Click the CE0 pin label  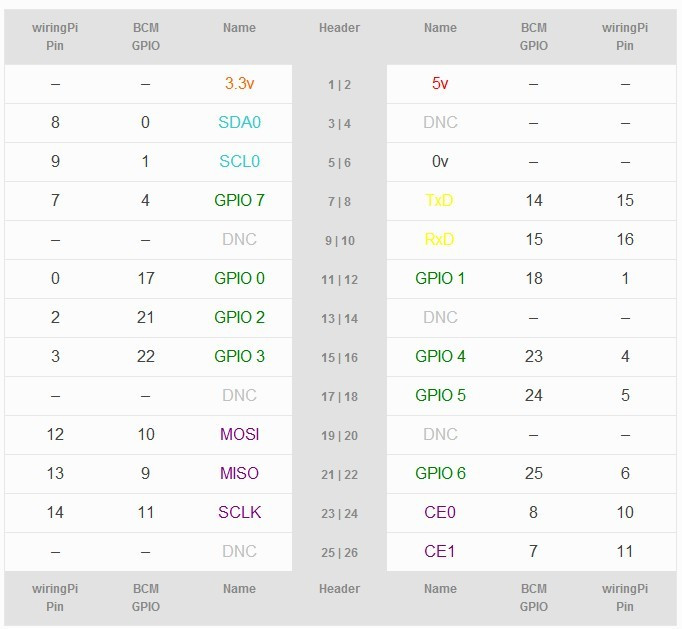(440, 512)
